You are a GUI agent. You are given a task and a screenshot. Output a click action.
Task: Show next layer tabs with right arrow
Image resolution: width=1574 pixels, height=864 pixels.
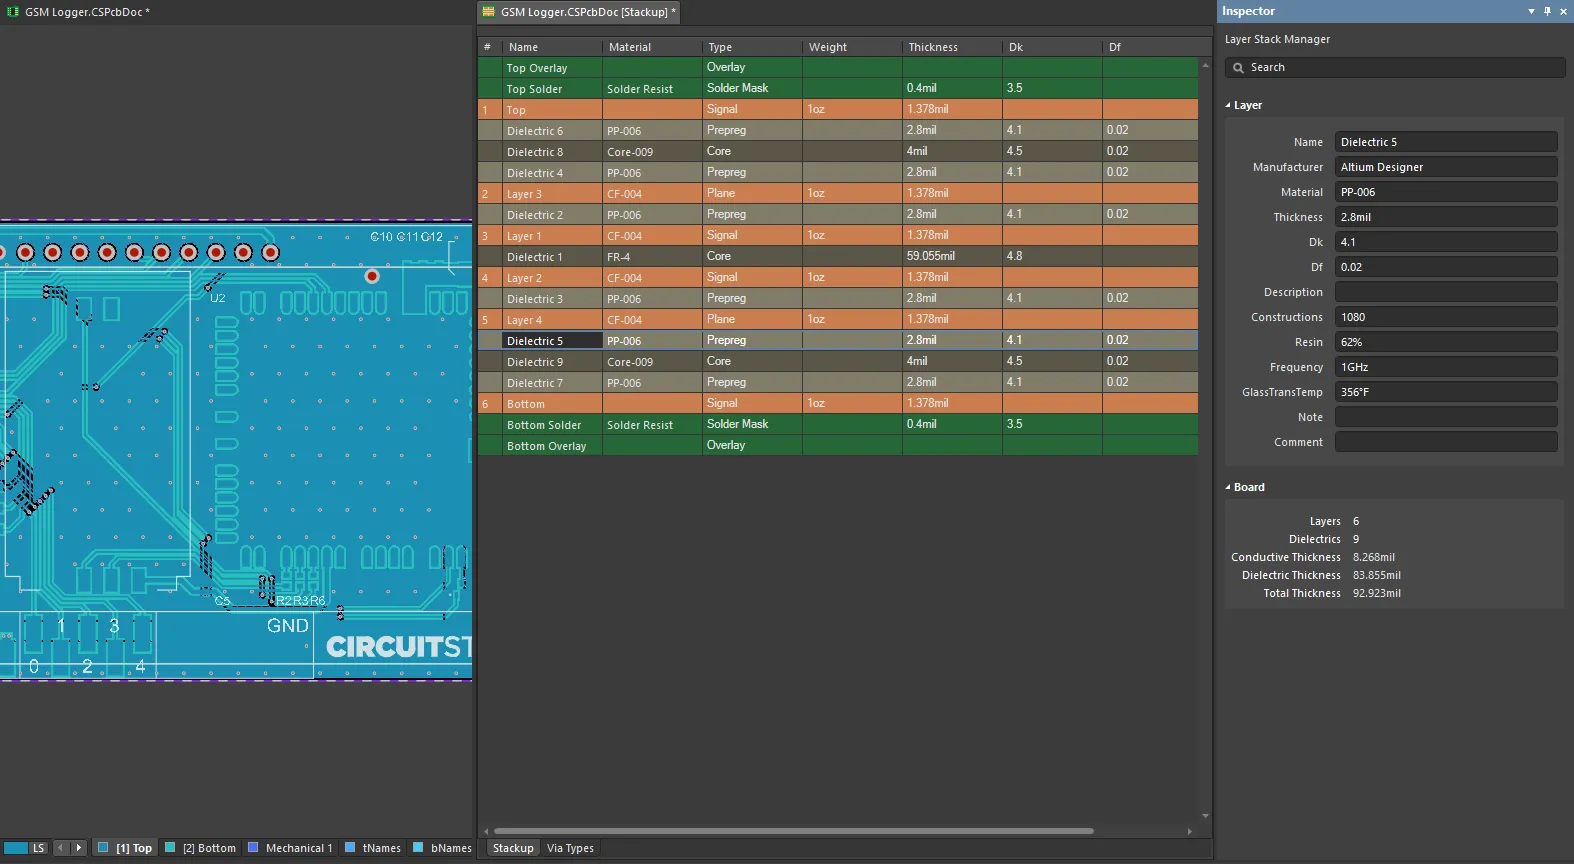(x=78, y=848)
